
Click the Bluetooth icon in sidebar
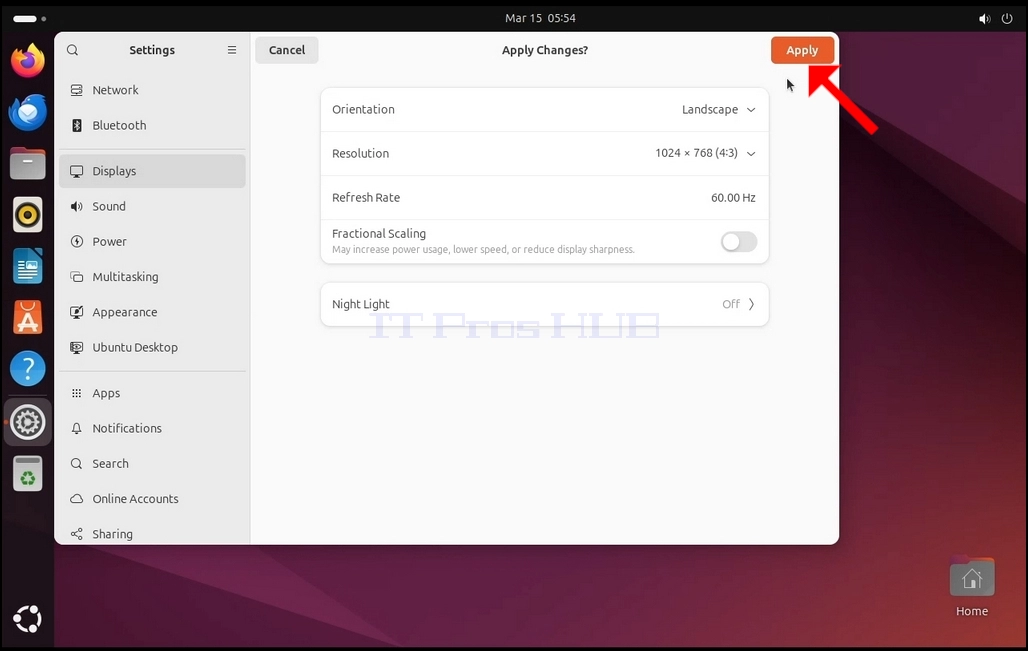point(77,125)
